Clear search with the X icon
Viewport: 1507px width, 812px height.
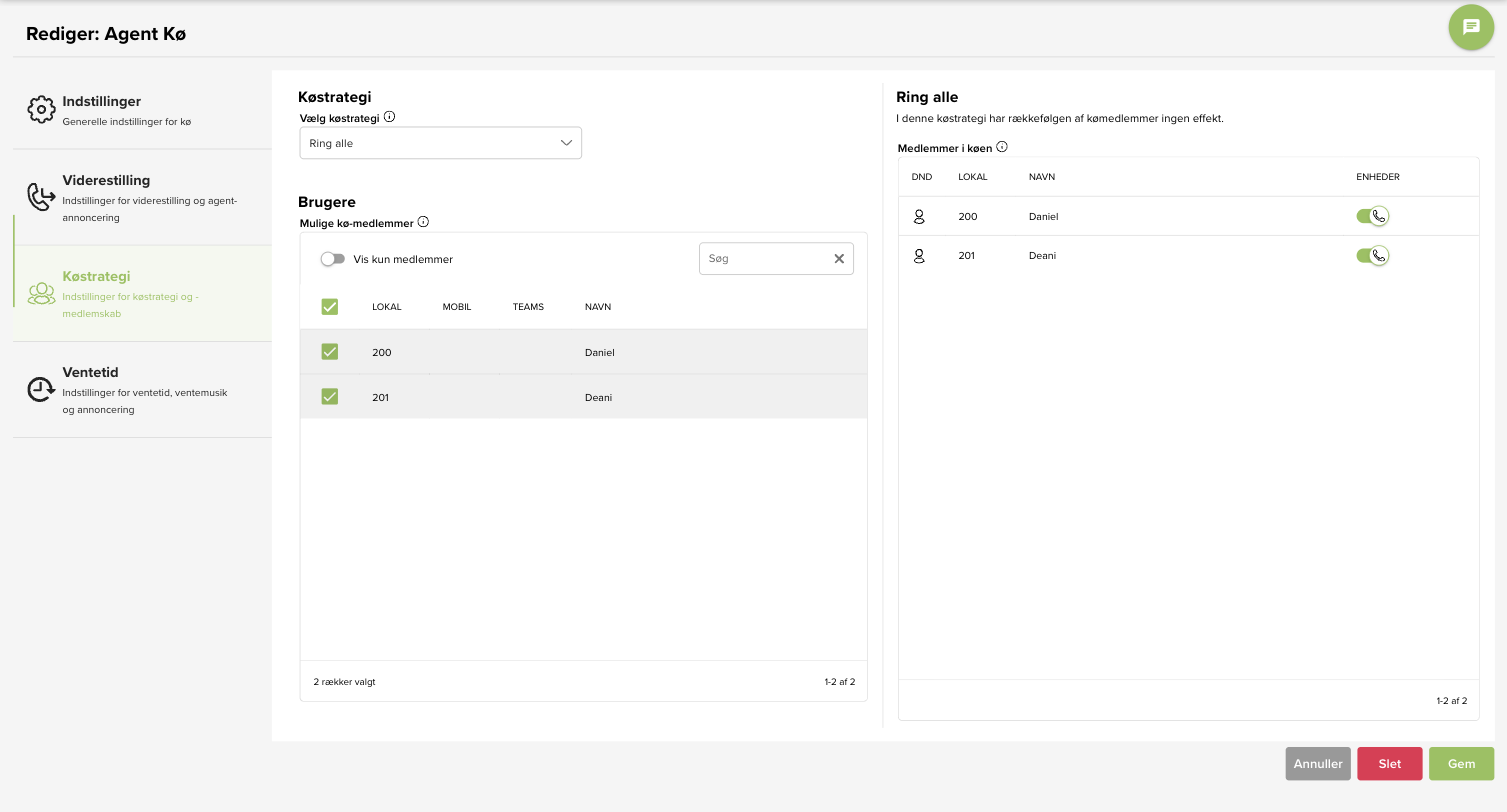pyautogui.click(x=839, y=258)
